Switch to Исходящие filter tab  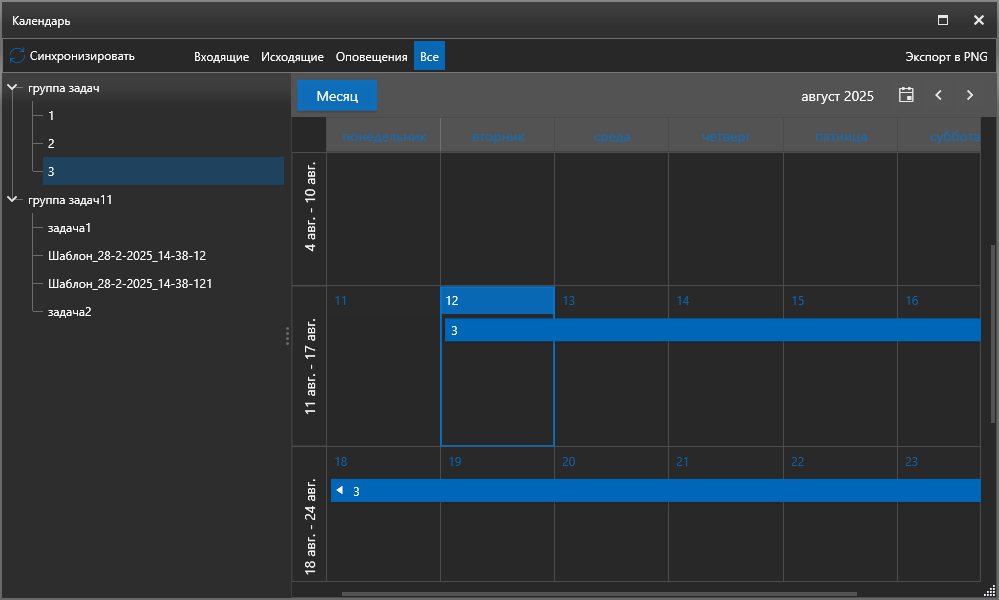[x=292, y=57]
